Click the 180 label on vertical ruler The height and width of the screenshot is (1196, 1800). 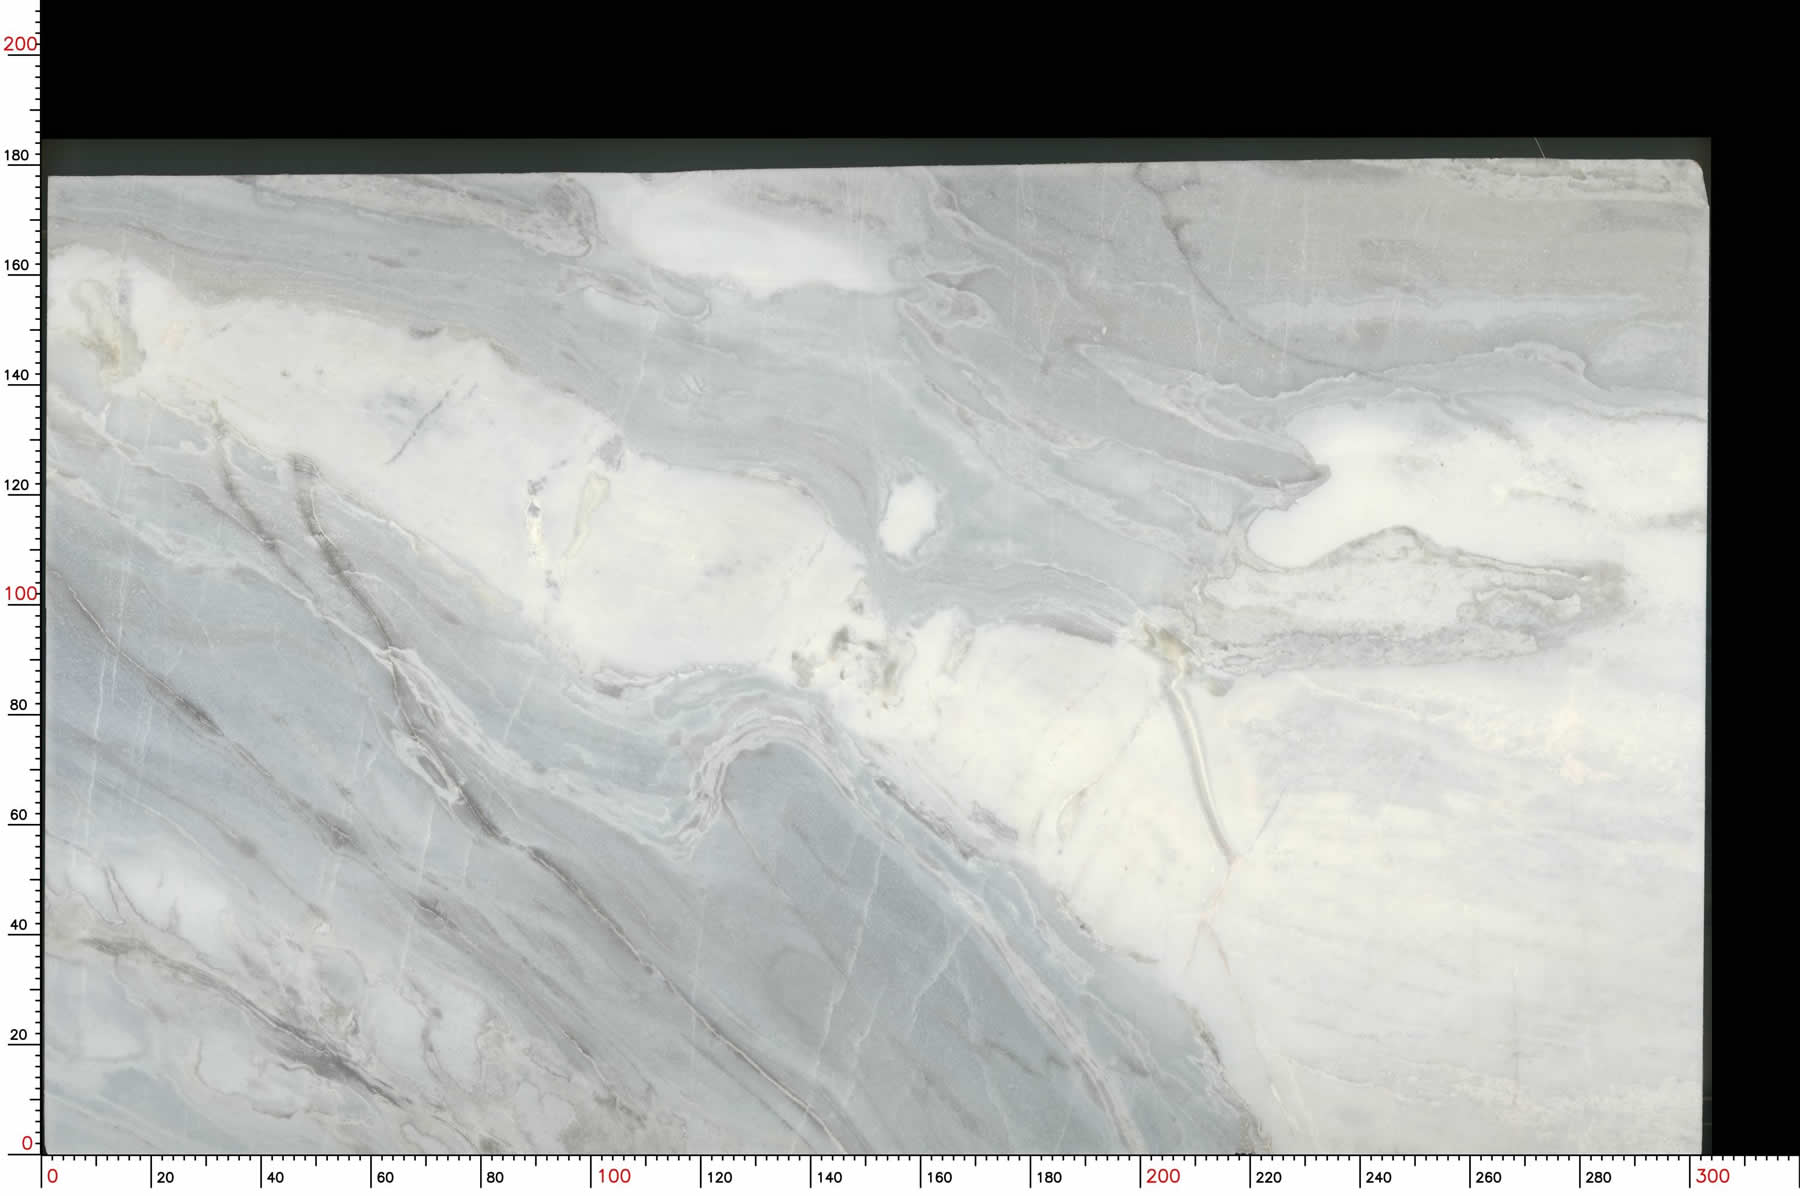pos(17,155)
